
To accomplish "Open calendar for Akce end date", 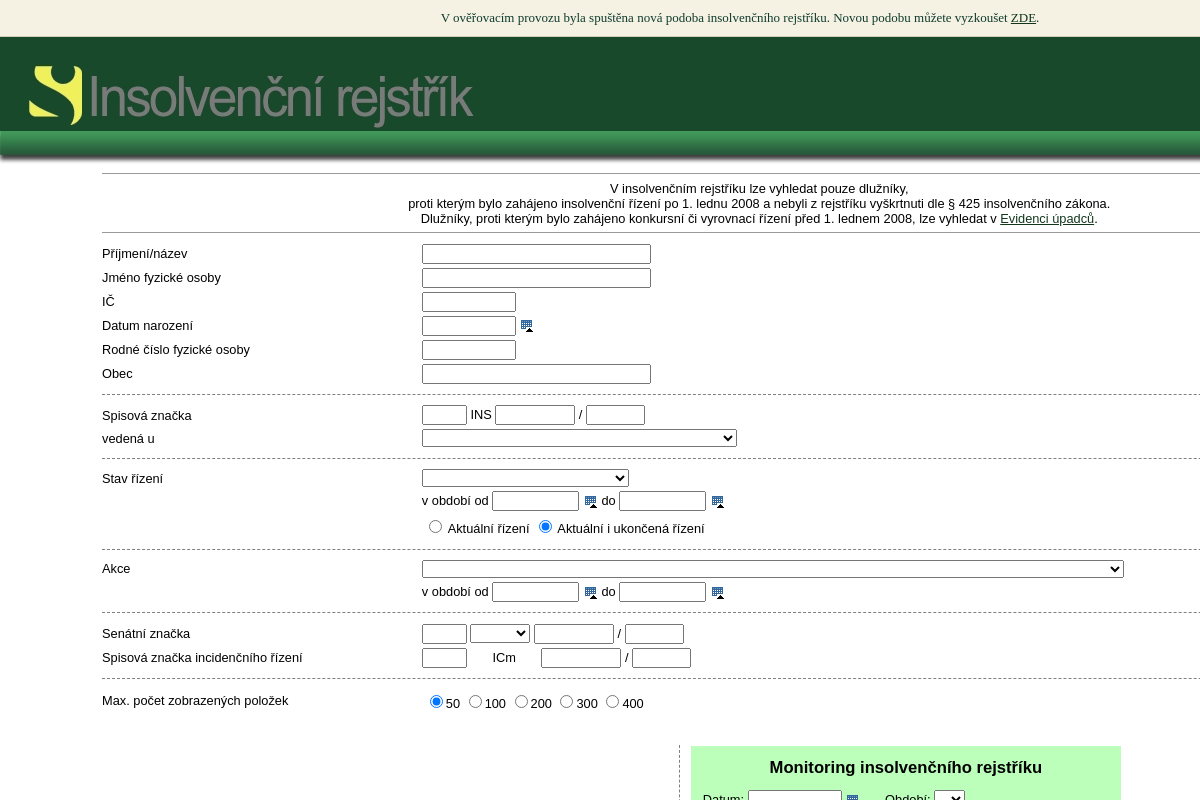I will pos(718,592).
